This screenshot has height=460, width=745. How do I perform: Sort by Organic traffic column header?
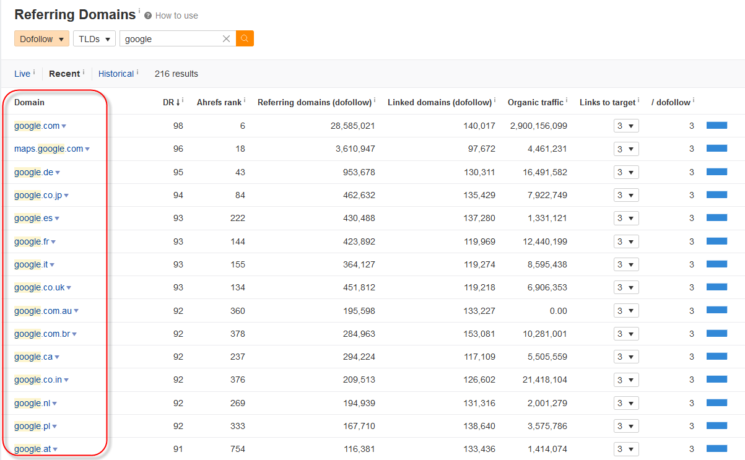point(535,102)
